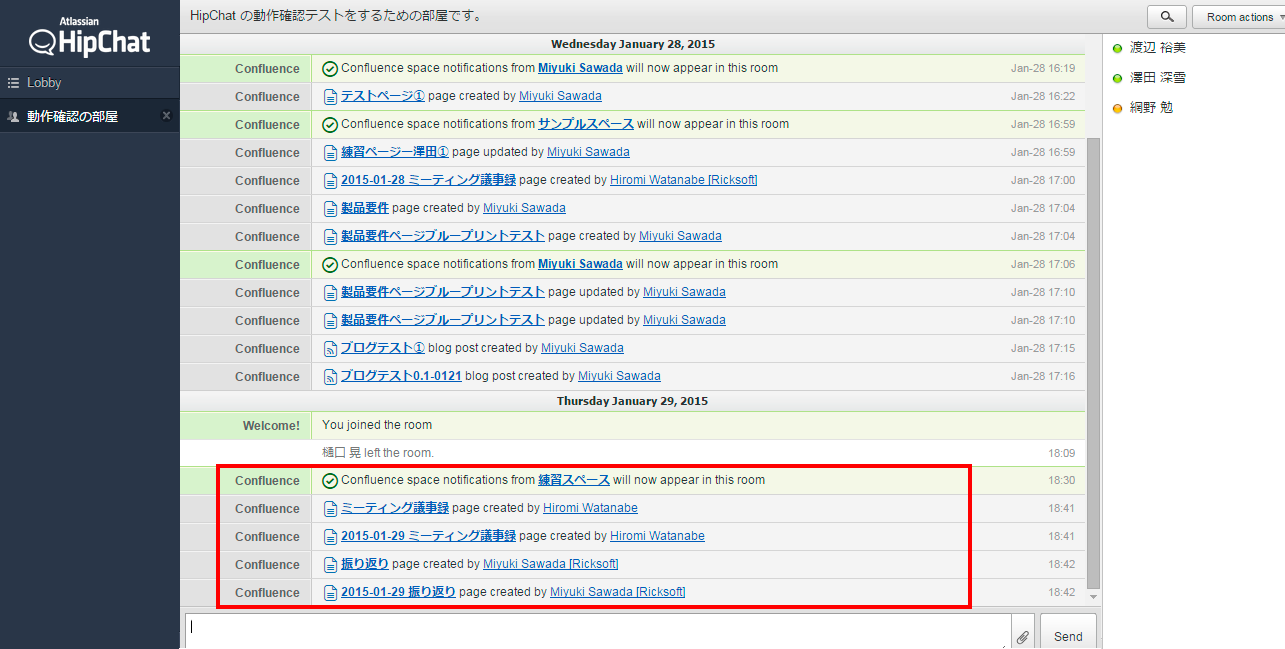Open the ブログテスト① blog post link
Screen dimensions: 1285x649
point(383,348)
